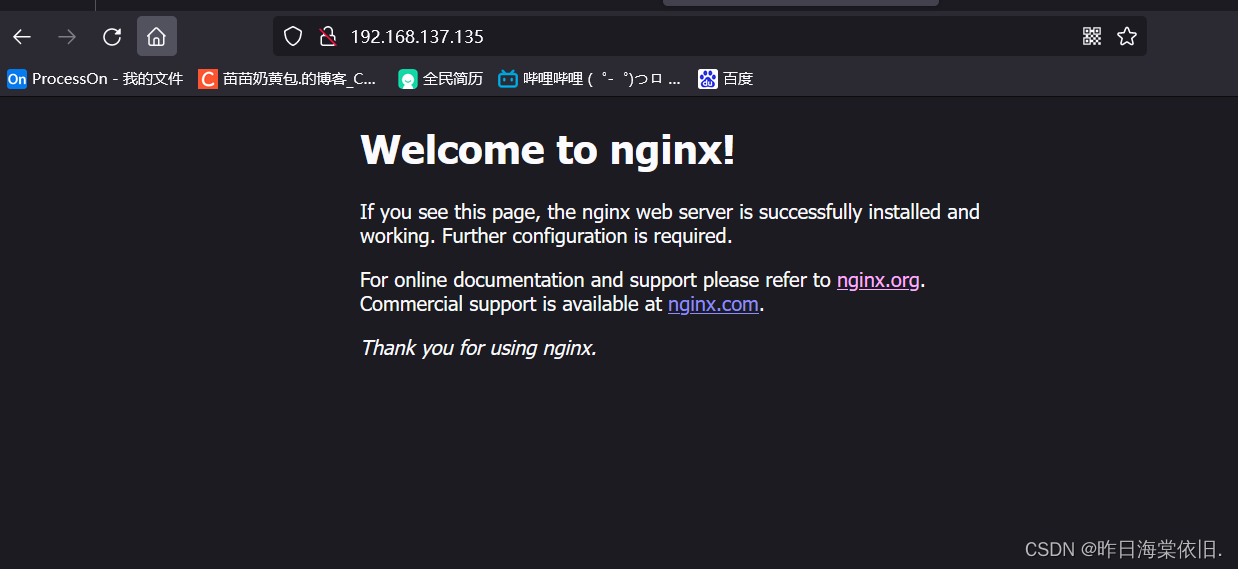Go back to the previous page
1238x569 pixels.
point(22,37)
